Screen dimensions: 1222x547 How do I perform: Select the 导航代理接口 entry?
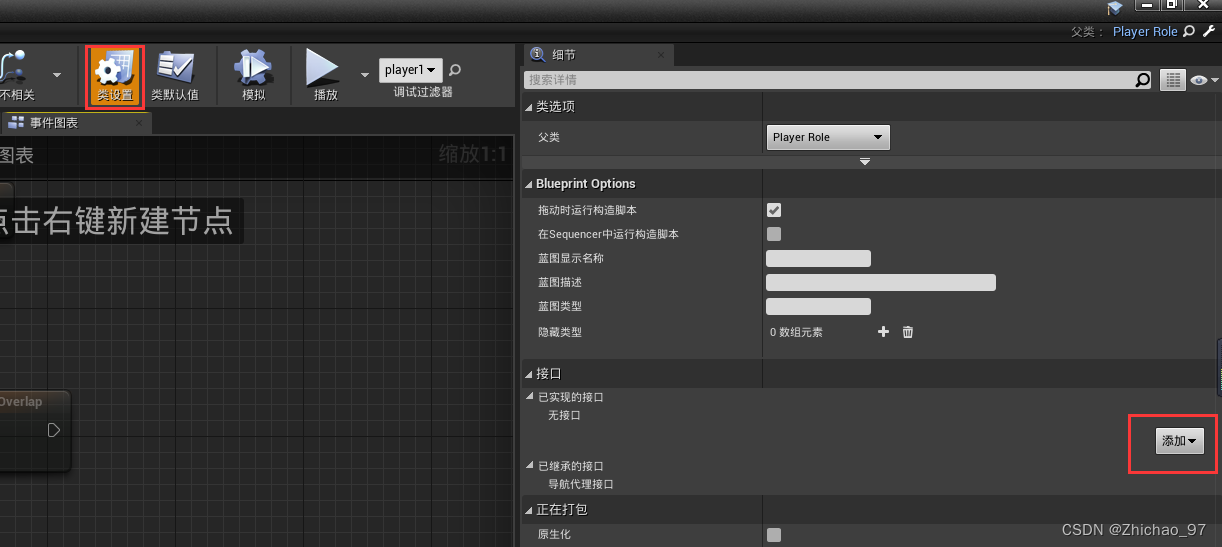pyautogui.click(x=581, y=484)
